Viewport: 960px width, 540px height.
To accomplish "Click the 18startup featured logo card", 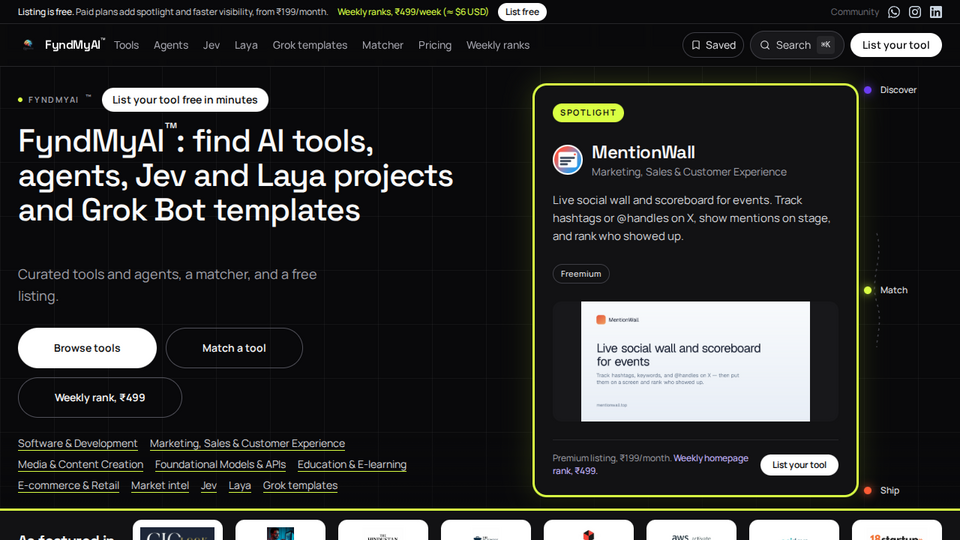I will pyautogui.click(x=896, y=530).
